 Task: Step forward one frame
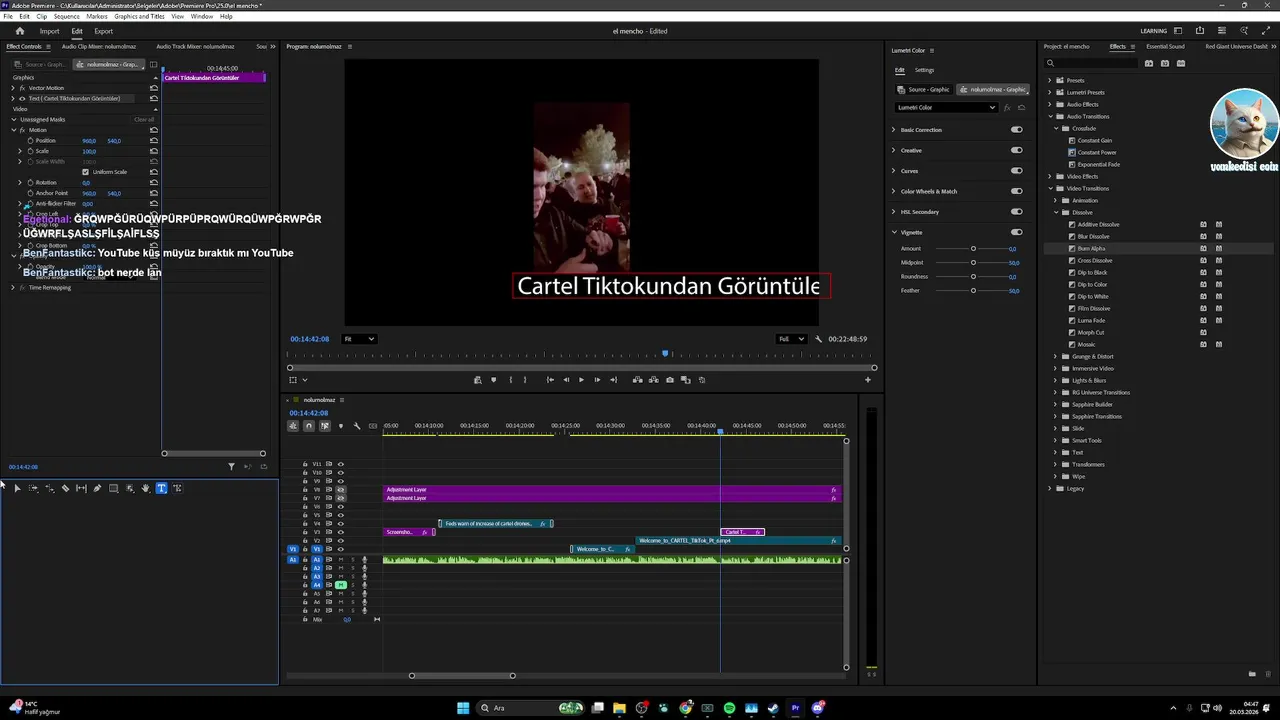pyautogui.click(x=597, y=380)
